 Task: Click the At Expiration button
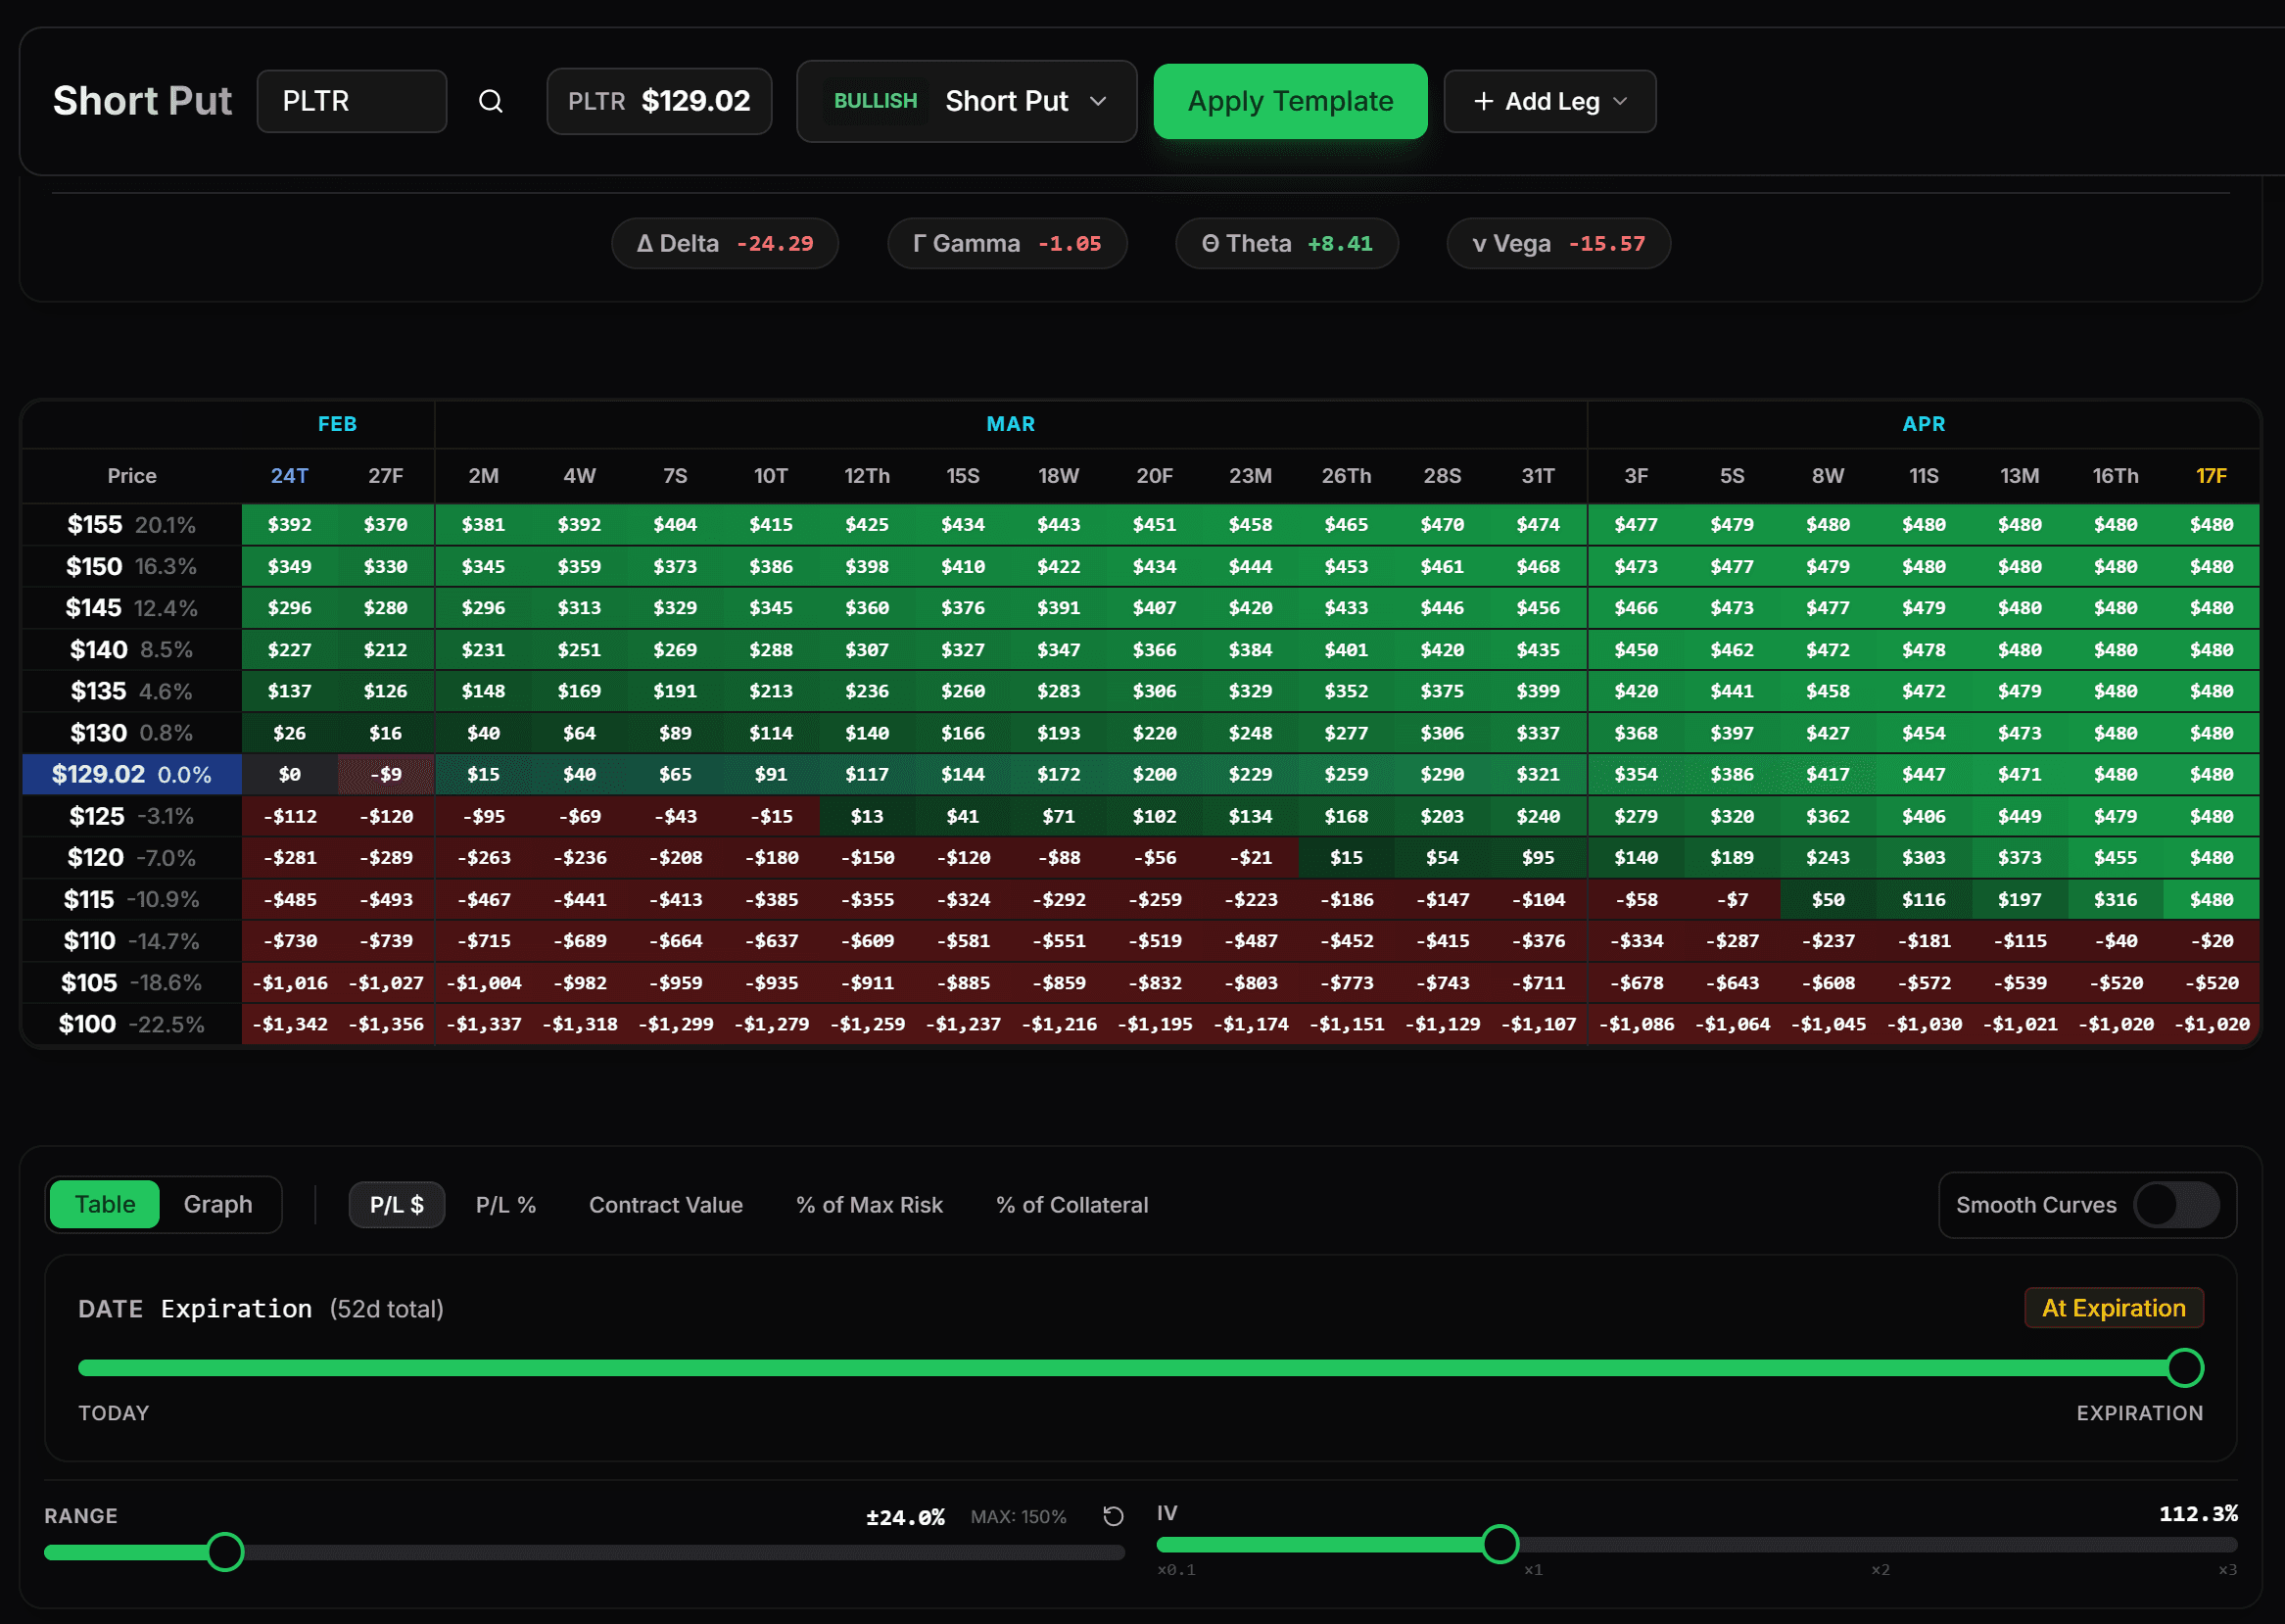[x=2113, y=1308]
